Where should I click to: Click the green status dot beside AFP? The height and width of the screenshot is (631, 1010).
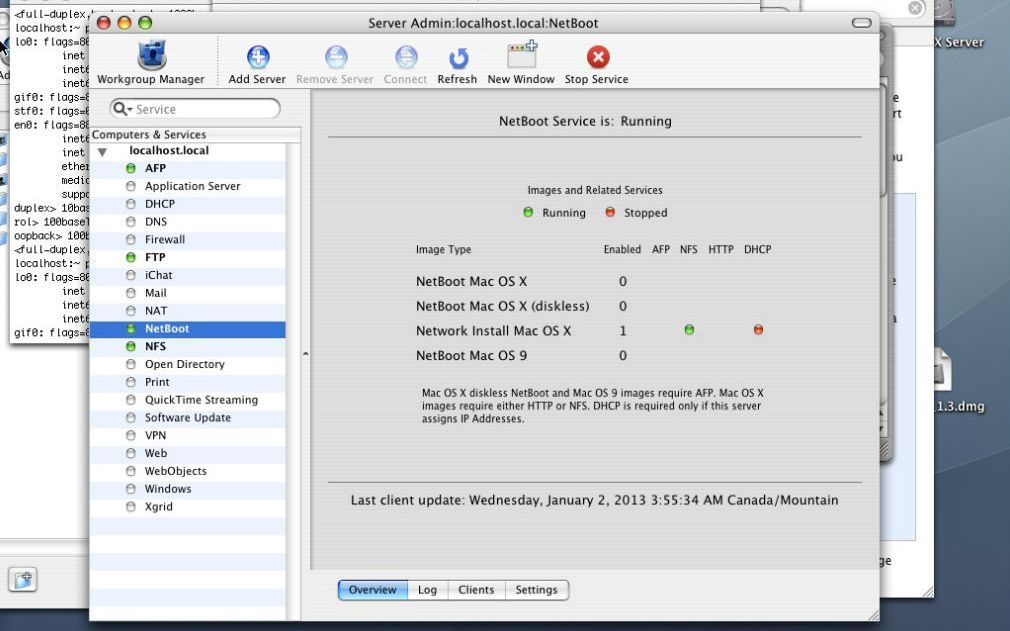pyautogui.click(x=131, y=168)
